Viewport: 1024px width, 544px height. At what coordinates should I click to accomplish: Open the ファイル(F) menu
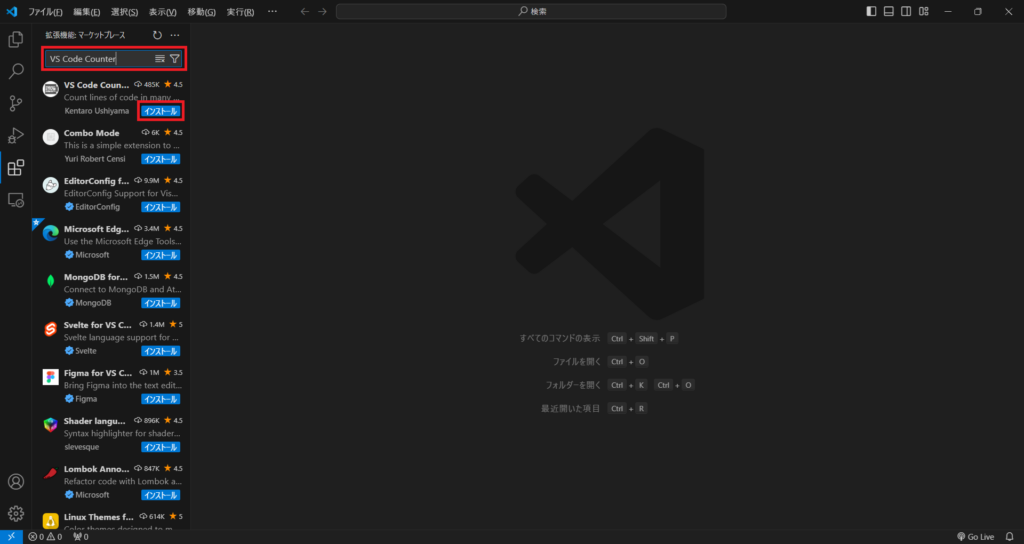pyautogui.click(x=45, y=12)
